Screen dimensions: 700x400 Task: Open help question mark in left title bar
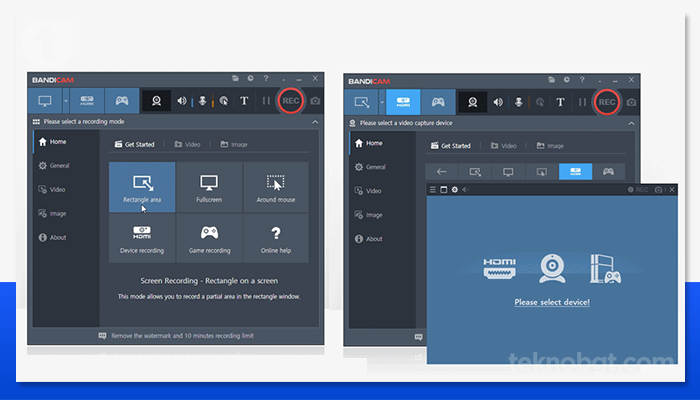coord(266,79)
